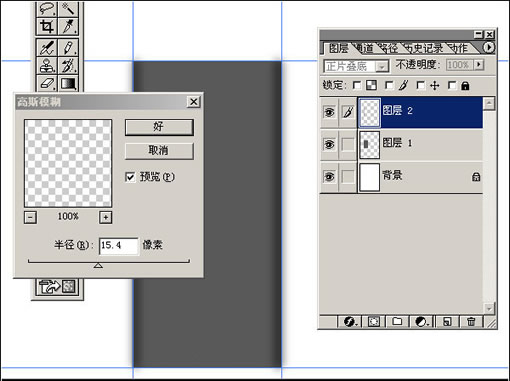Enable lock transparent pixels checkbox
510x381 pixels.
click(357, 86)
